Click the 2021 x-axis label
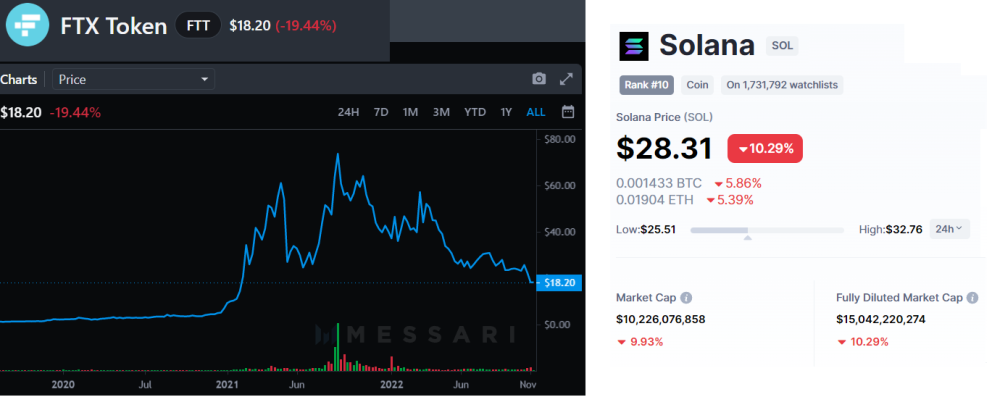 [227, 384]
